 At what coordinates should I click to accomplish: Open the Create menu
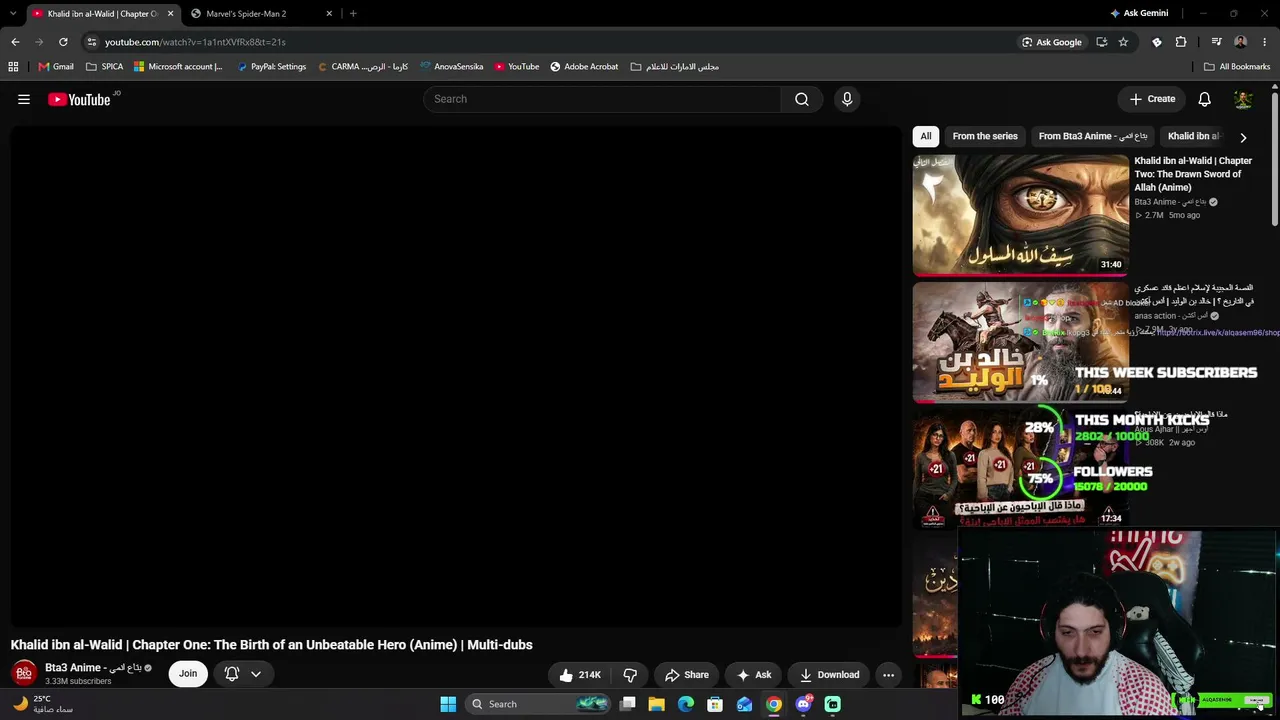[1152, 99]
